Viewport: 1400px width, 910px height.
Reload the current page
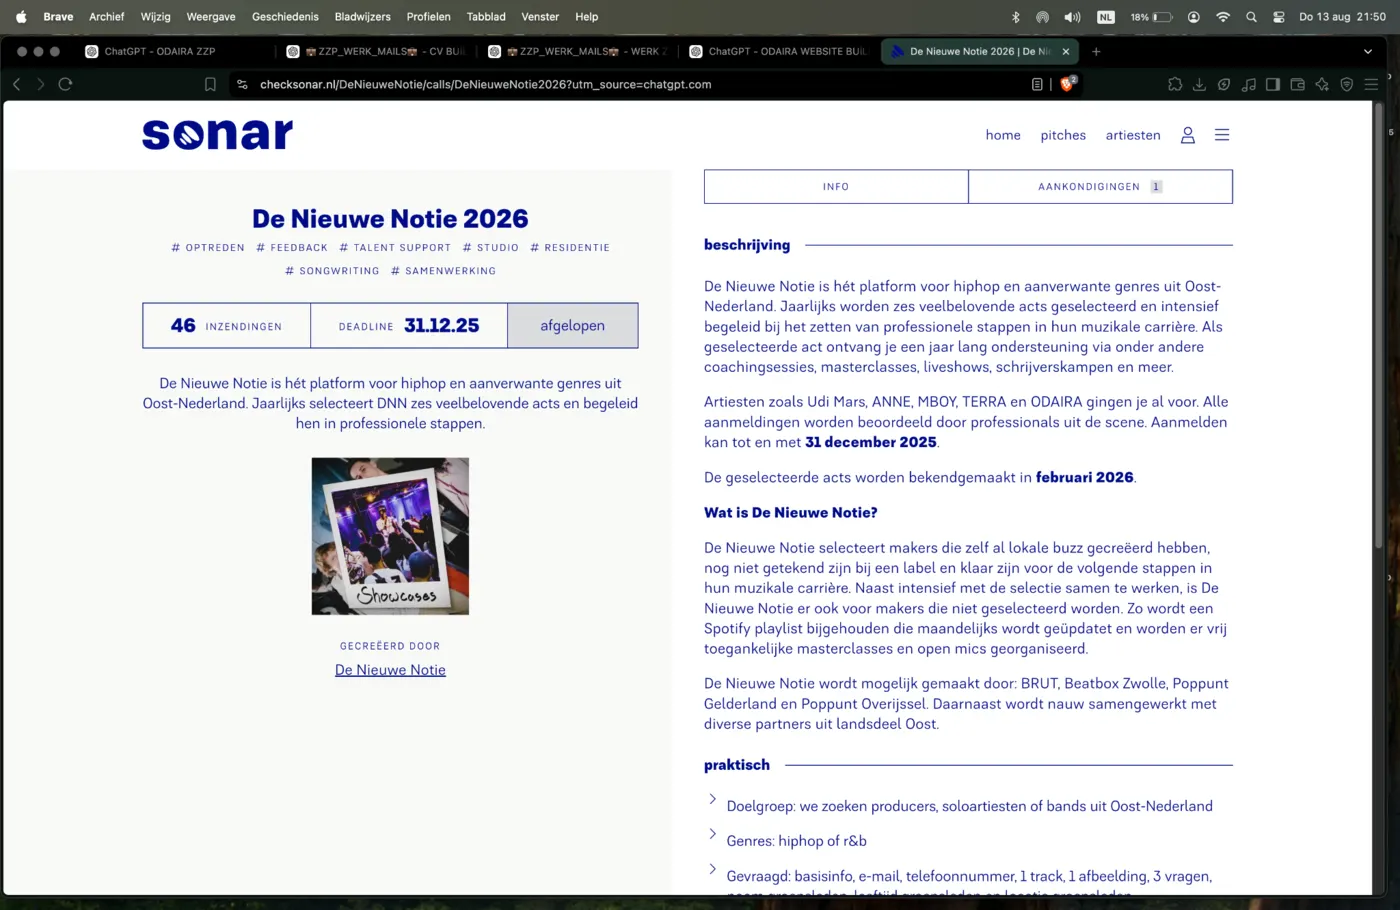point(66,84)
